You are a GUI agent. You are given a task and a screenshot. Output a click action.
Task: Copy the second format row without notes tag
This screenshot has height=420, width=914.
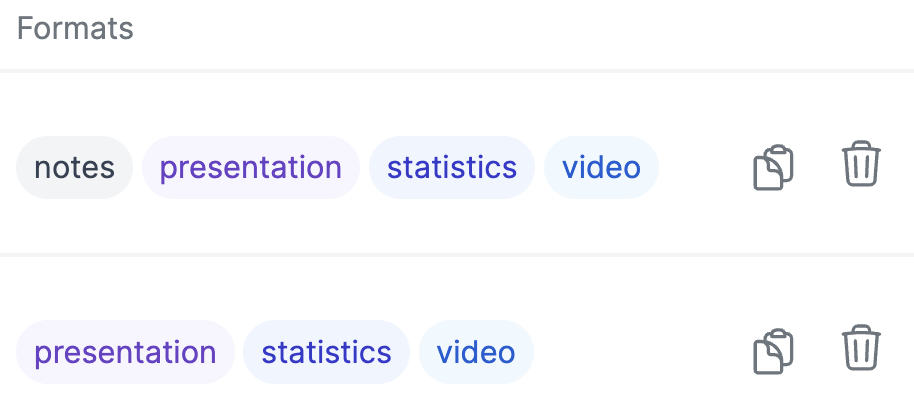pos(772,351)
